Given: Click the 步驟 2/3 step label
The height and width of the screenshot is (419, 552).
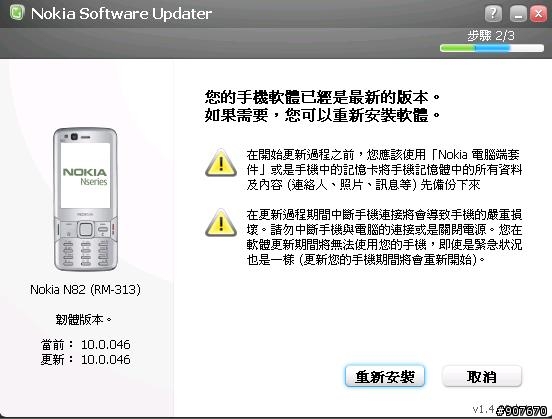Looking at the screenshot, I should [x=491, y=36].
